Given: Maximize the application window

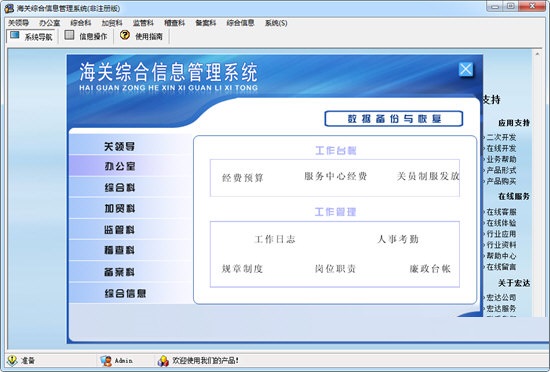Looking at the screenshot, I should click(510, 6).
